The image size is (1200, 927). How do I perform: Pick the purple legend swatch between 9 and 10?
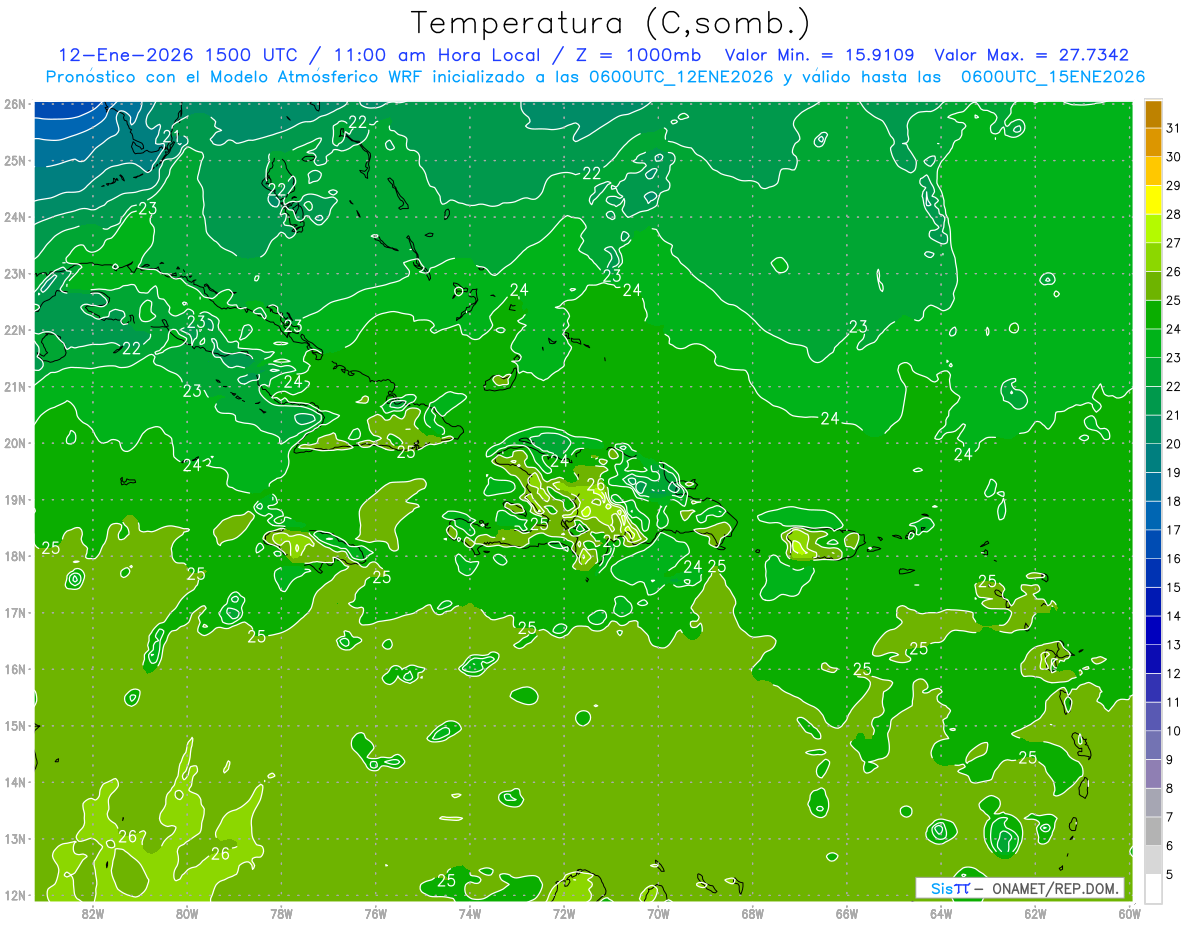[1153, 745]
